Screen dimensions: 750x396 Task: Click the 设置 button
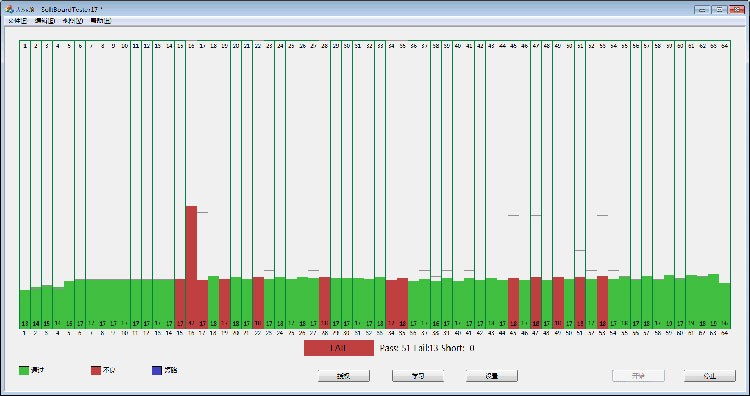pos(492,376)
